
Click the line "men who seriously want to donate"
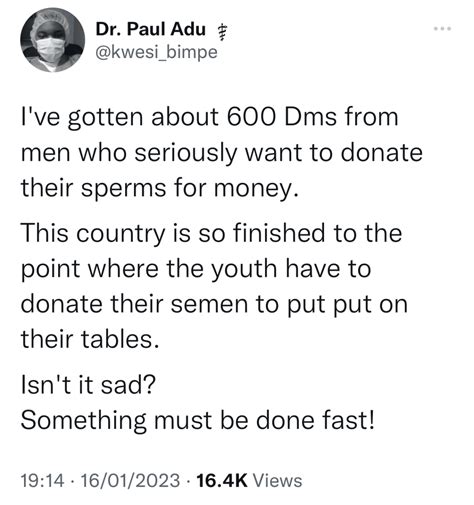tap(222, 153)
